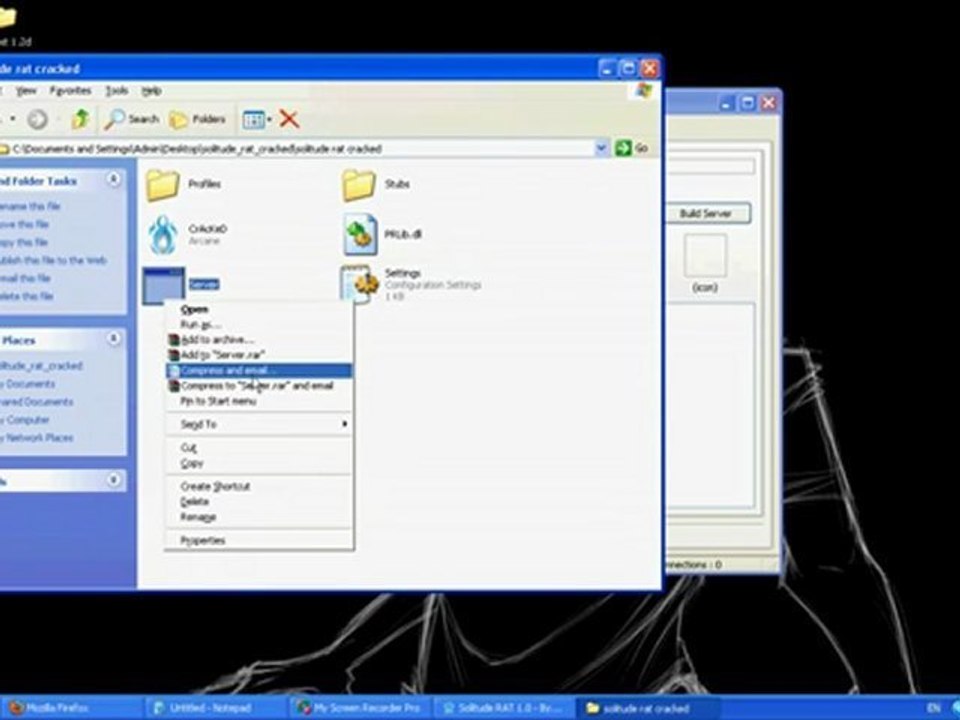Click the (icon) preview box in background window
The image size is (960, 720).
[705, 256]
